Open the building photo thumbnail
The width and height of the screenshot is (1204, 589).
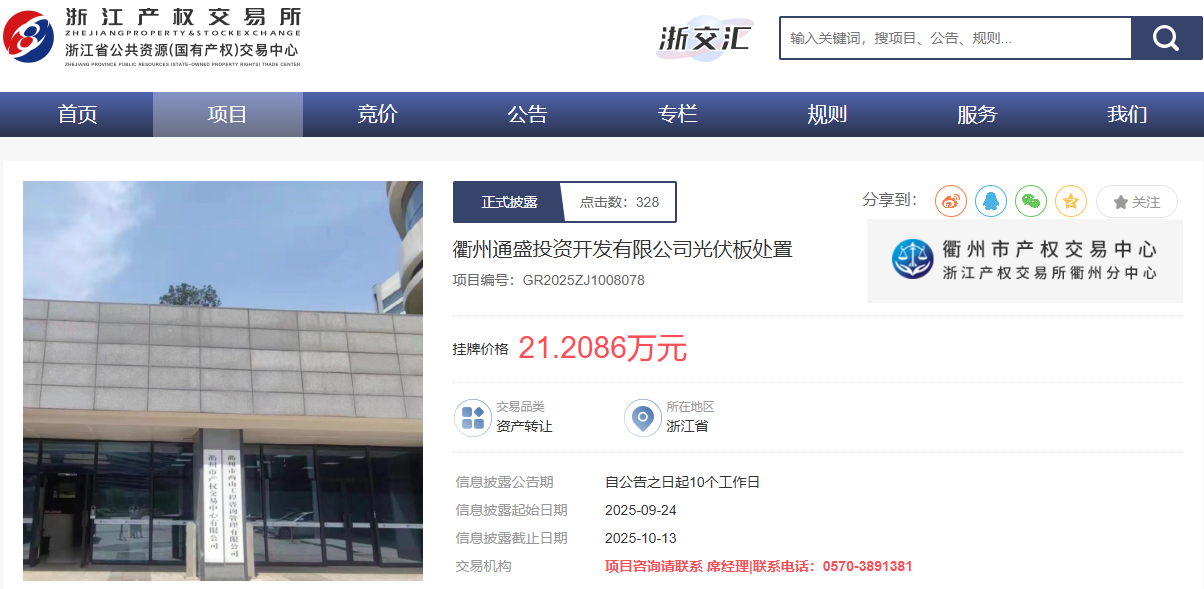pos(223,380)
